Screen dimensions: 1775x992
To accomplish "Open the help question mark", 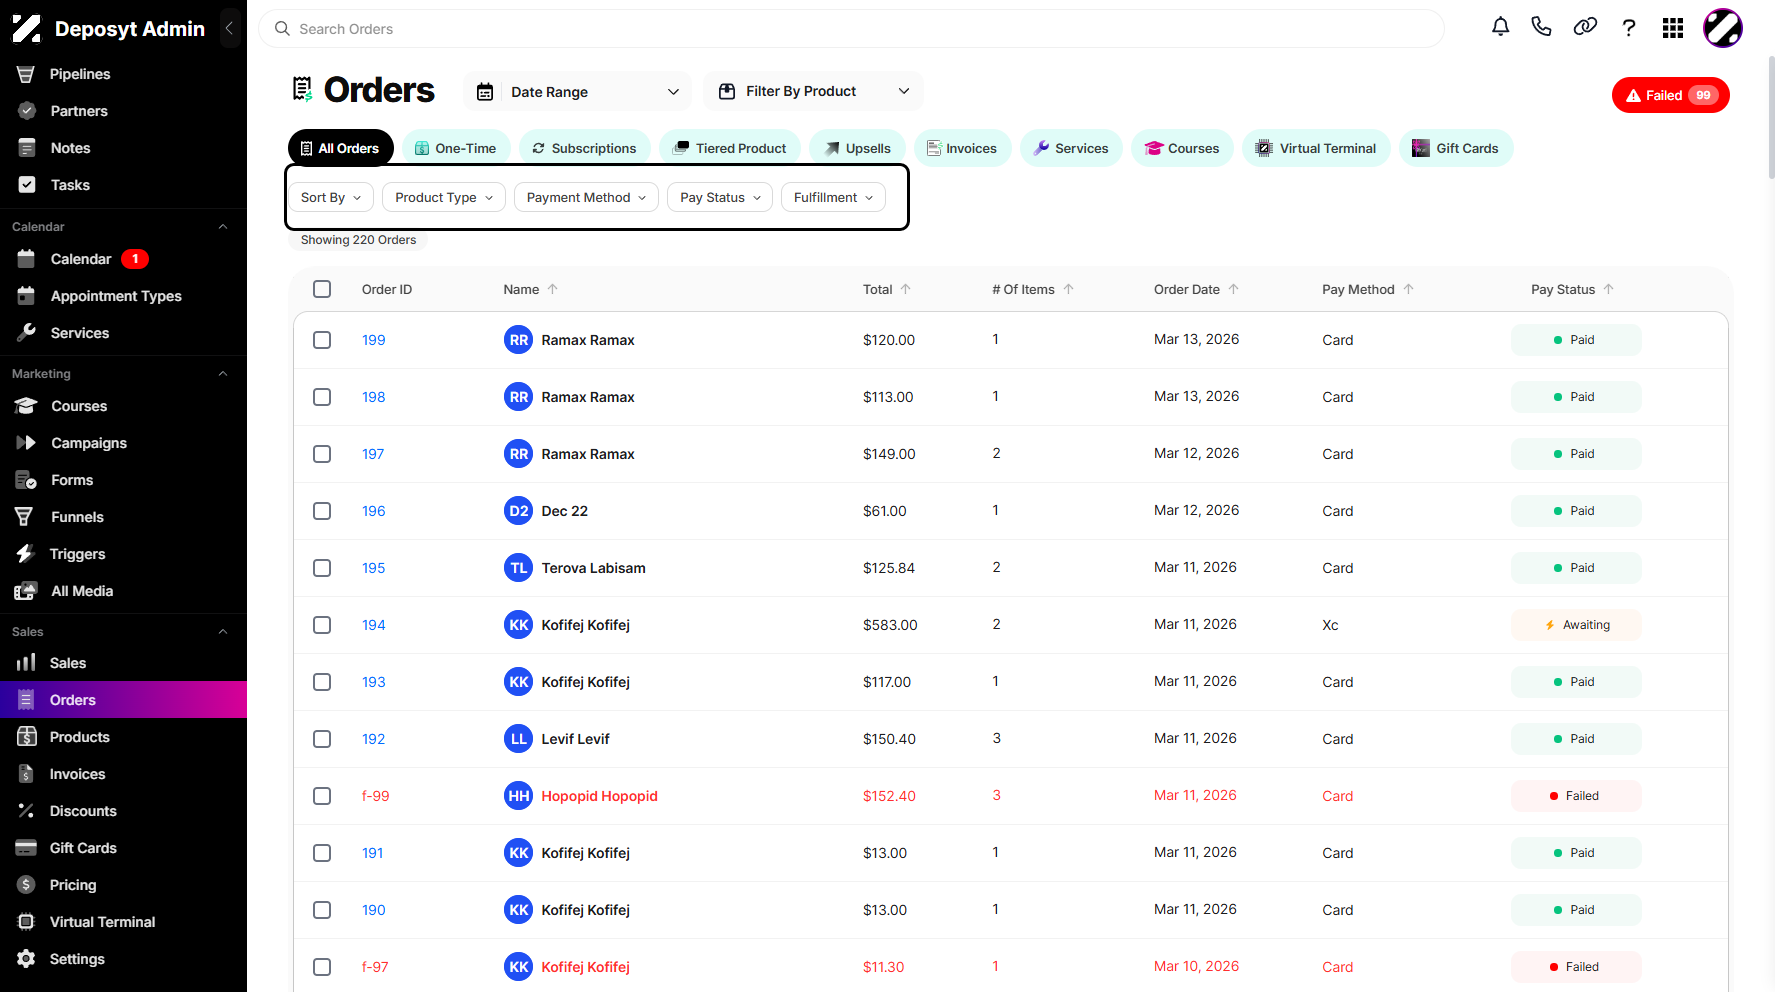I will point(1629,28).
